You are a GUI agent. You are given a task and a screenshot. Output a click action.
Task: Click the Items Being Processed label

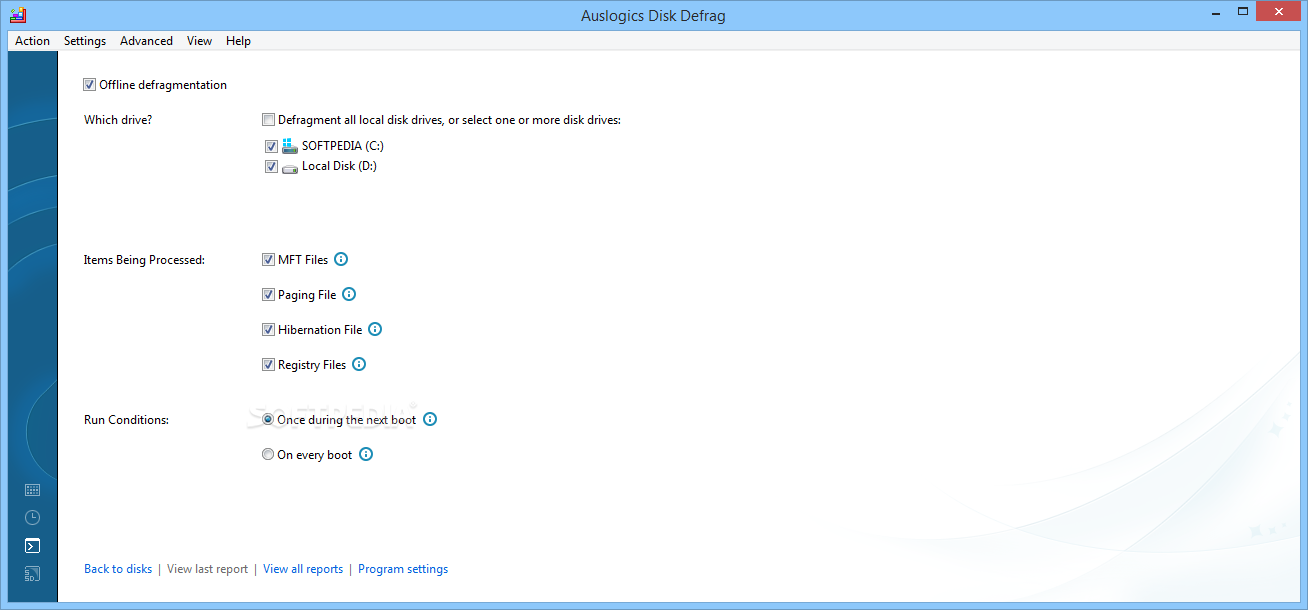[144, 260]
